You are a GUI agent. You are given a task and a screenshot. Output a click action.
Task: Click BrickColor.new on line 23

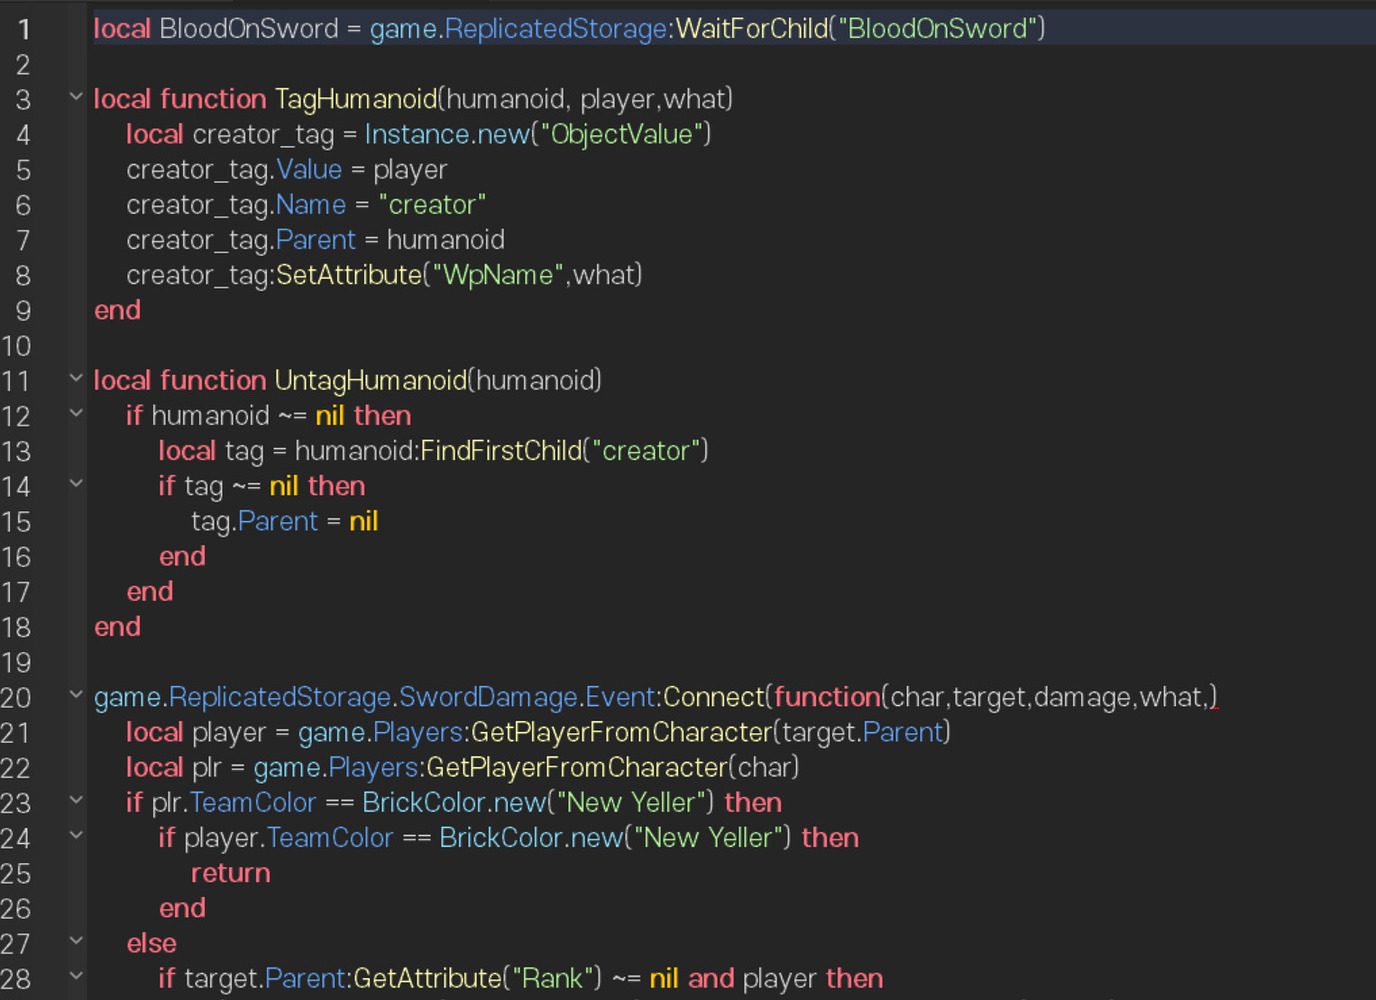click(455, 801)
